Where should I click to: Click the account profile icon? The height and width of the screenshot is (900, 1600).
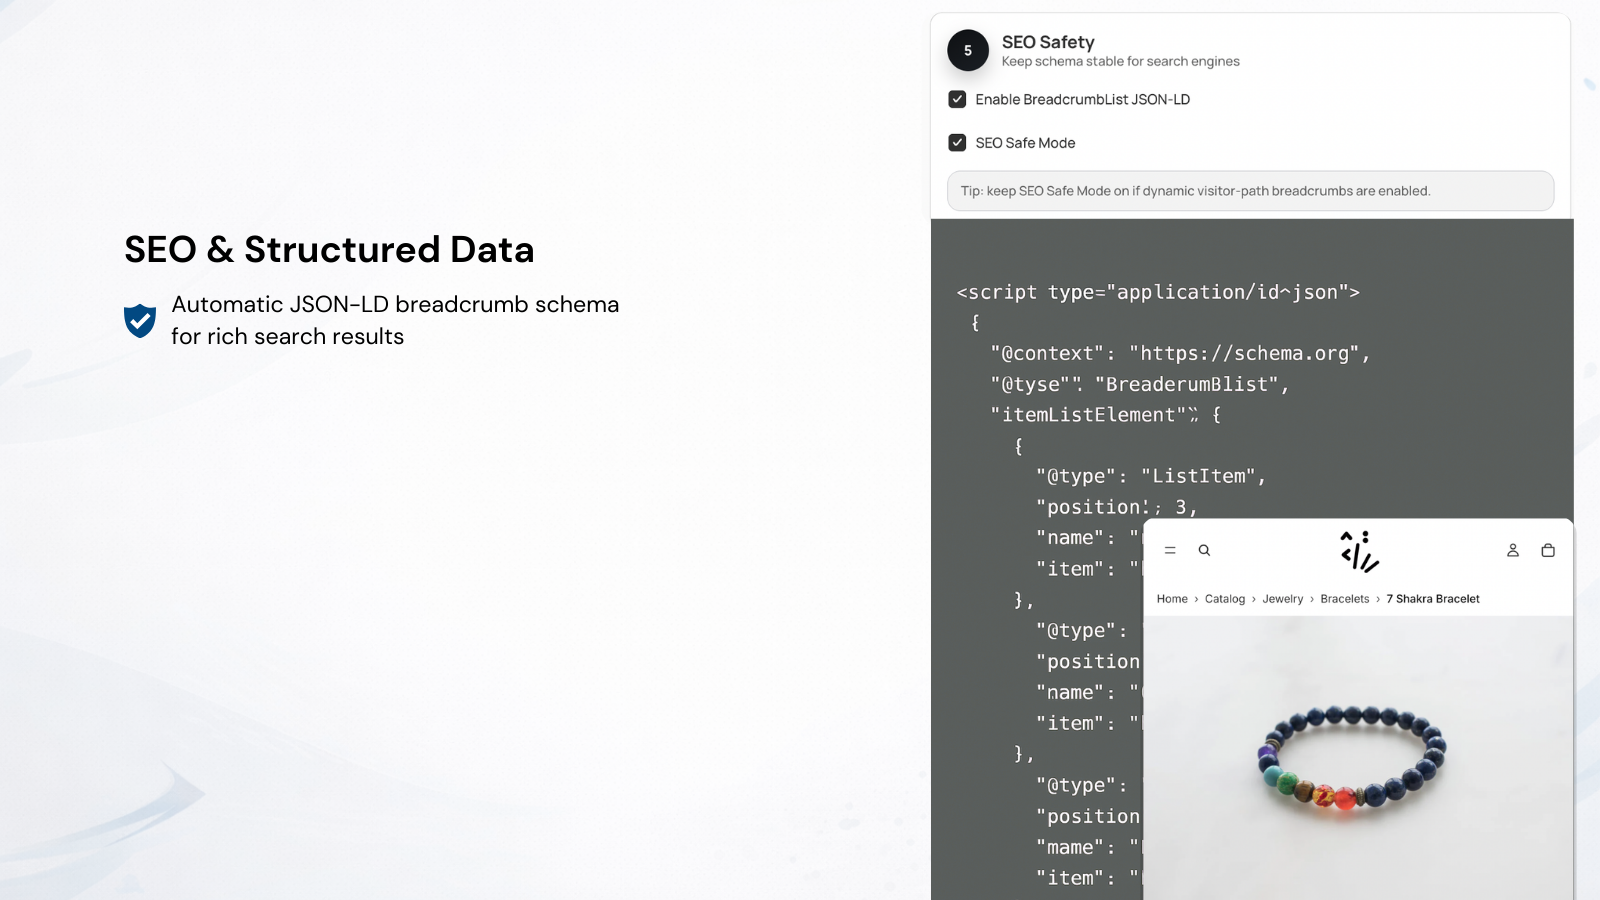click(1512, 550)
